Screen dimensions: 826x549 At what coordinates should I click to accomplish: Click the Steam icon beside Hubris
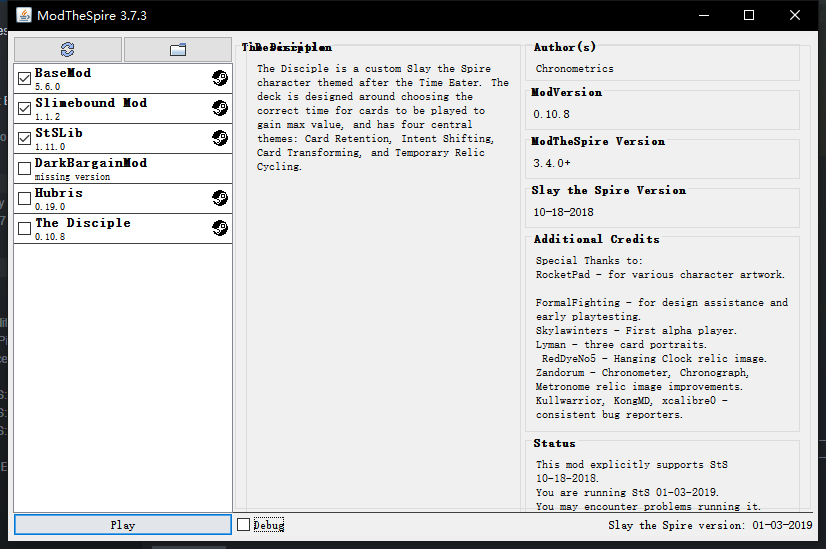pos(220,198)
